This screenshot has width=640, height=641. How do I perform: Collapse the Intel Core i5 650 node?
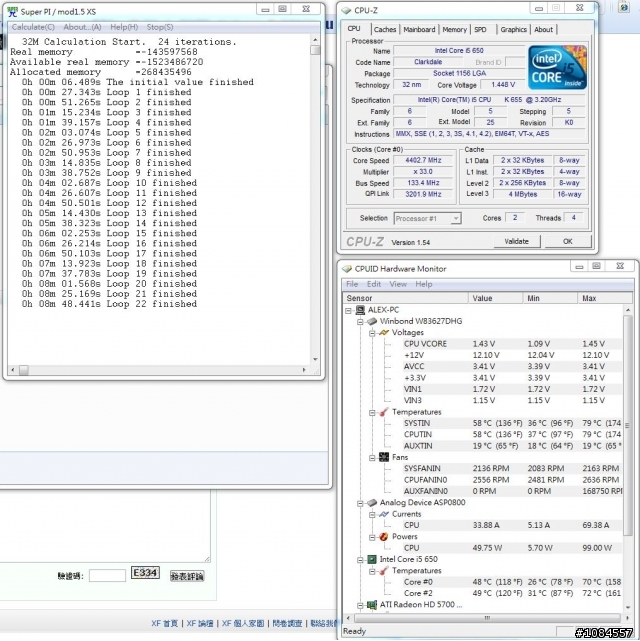[x=360, y=560]
